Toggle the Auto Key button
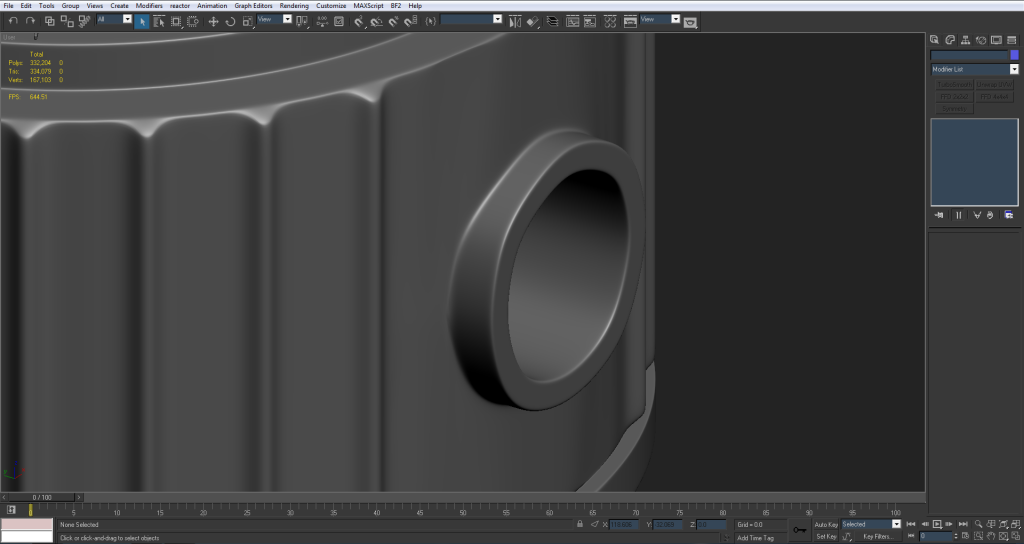Image resolution: width=1024 pixels, height=544 pixels. pyautogui.click(x=826, y=524)
